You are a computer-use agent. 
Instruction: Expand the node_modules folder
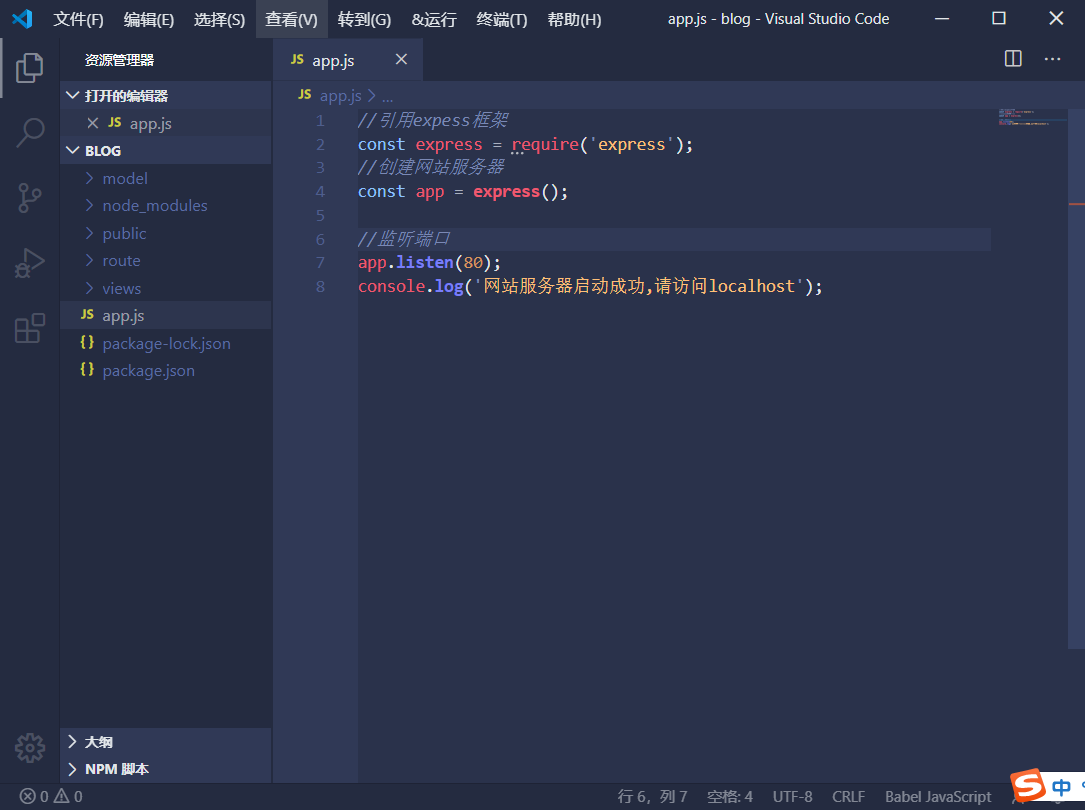click(154, 206)
